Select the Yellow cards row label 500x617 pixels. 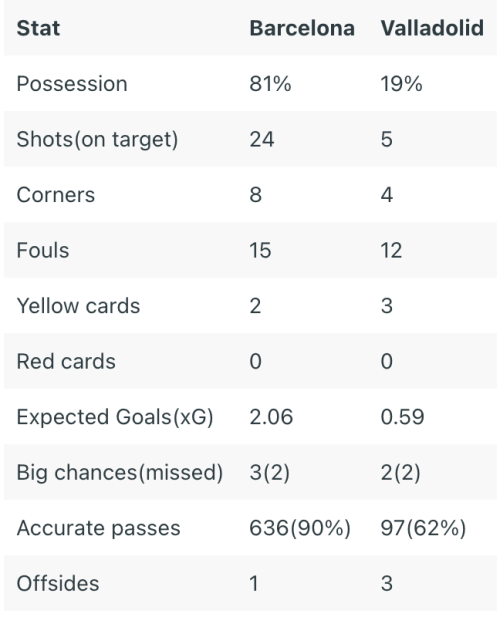78,306
